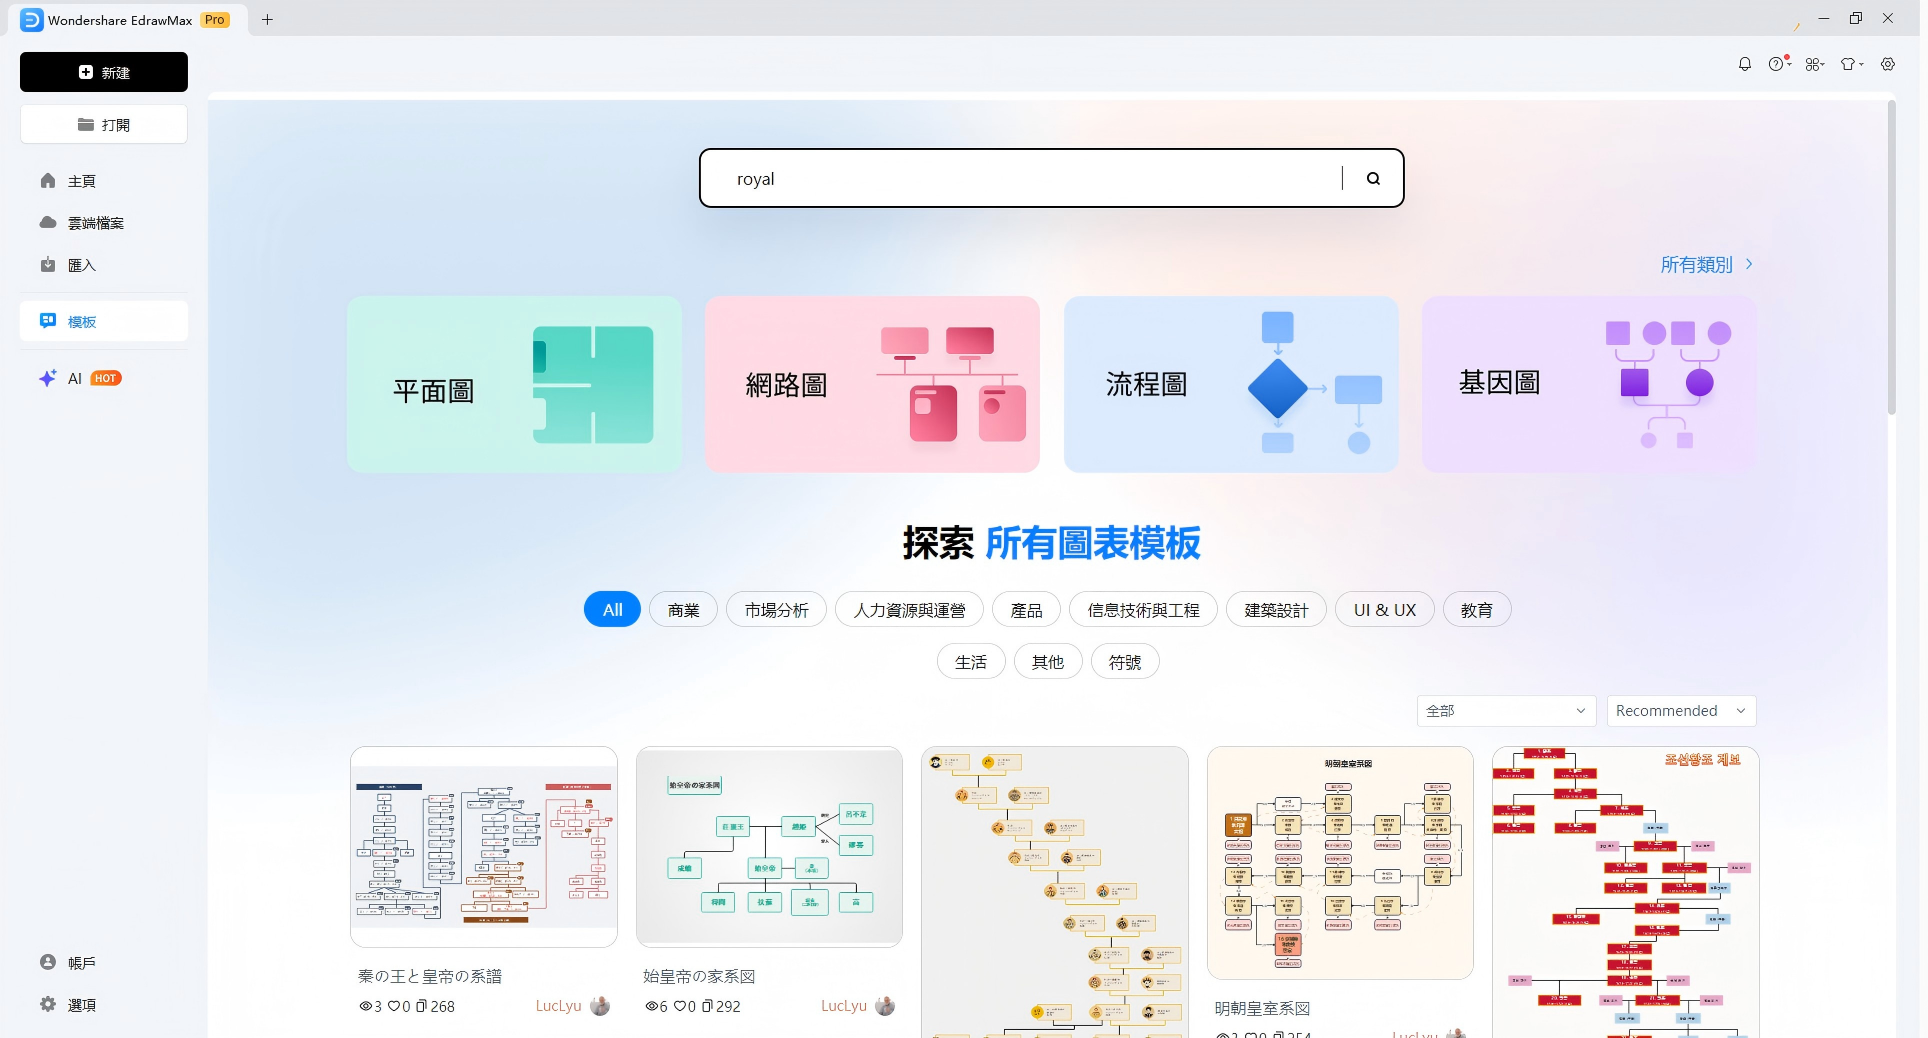
Task: Open the Recommended sort dropdown
Action: (x=1680, y=710)
